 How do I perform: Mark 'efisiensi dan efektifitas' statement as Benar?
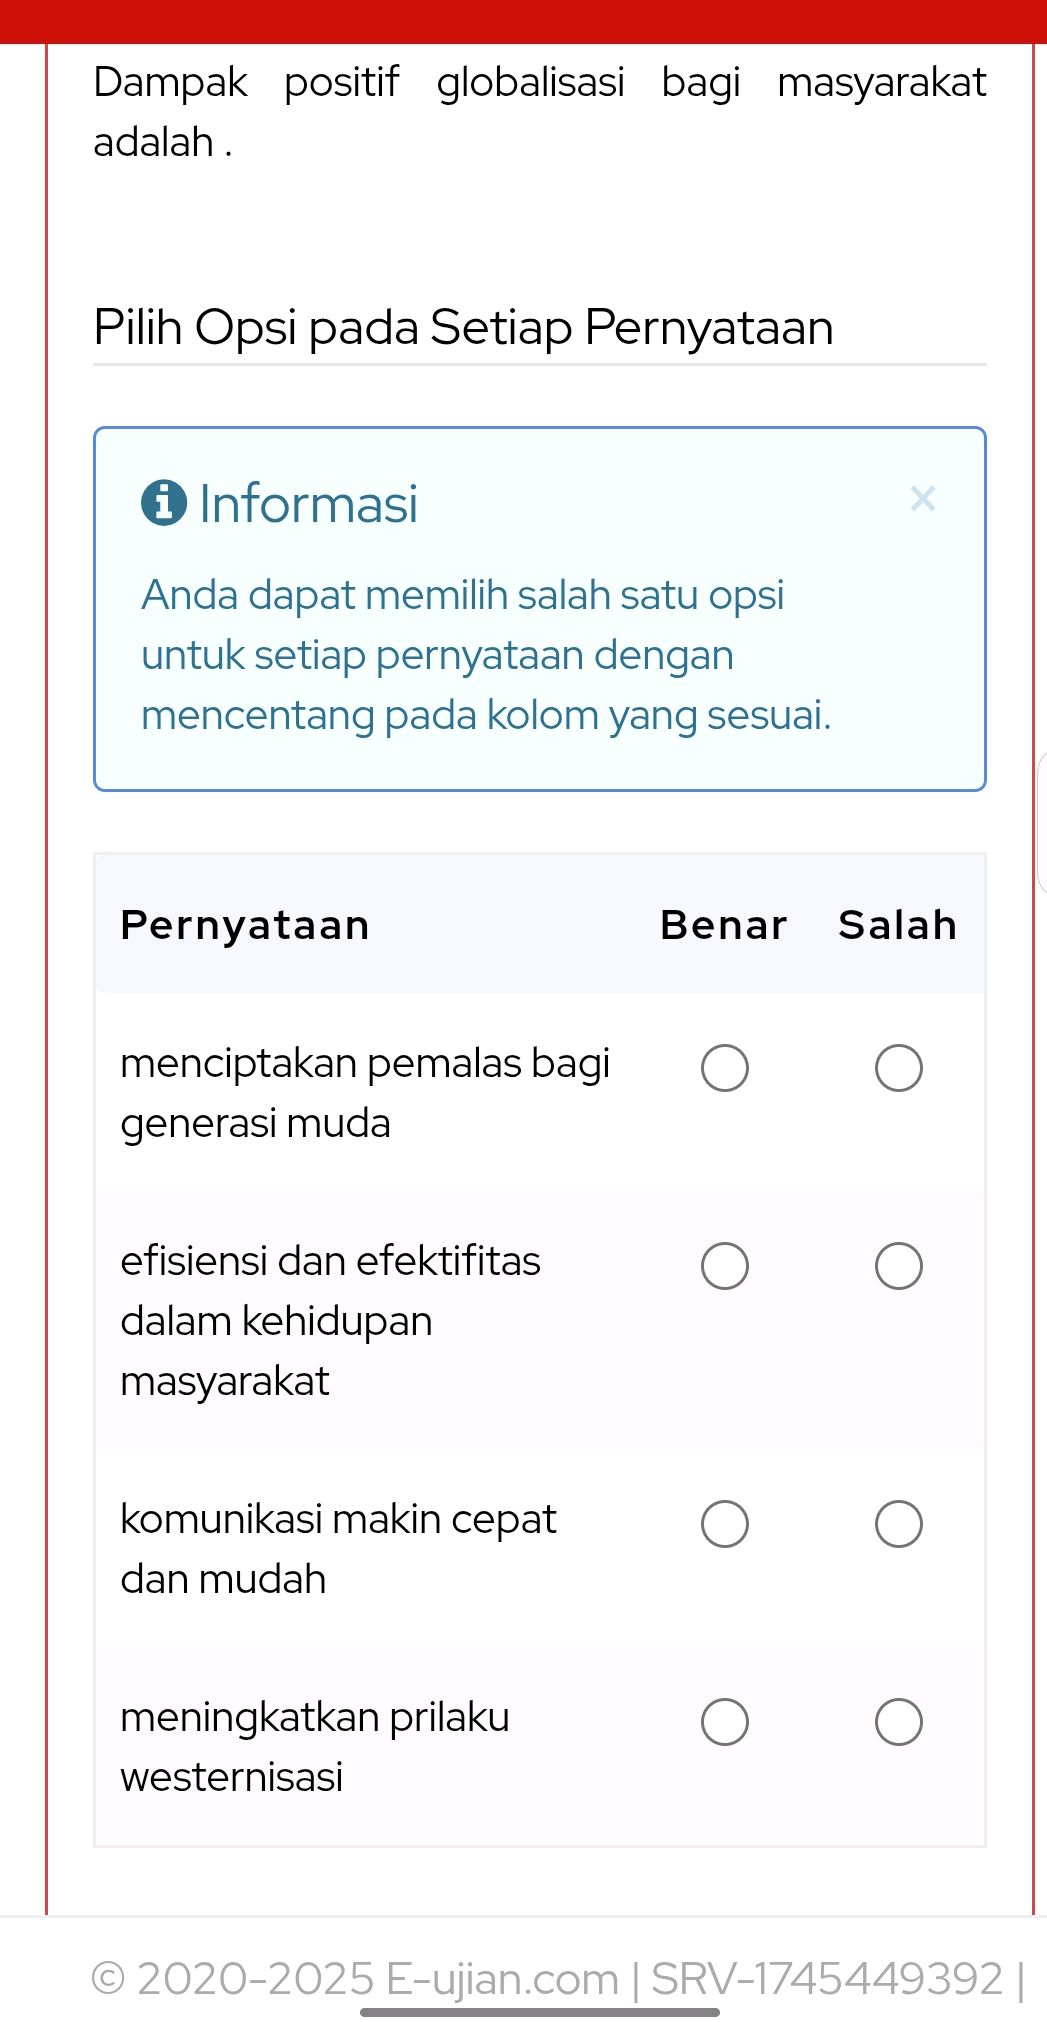tap(724, 1265)
